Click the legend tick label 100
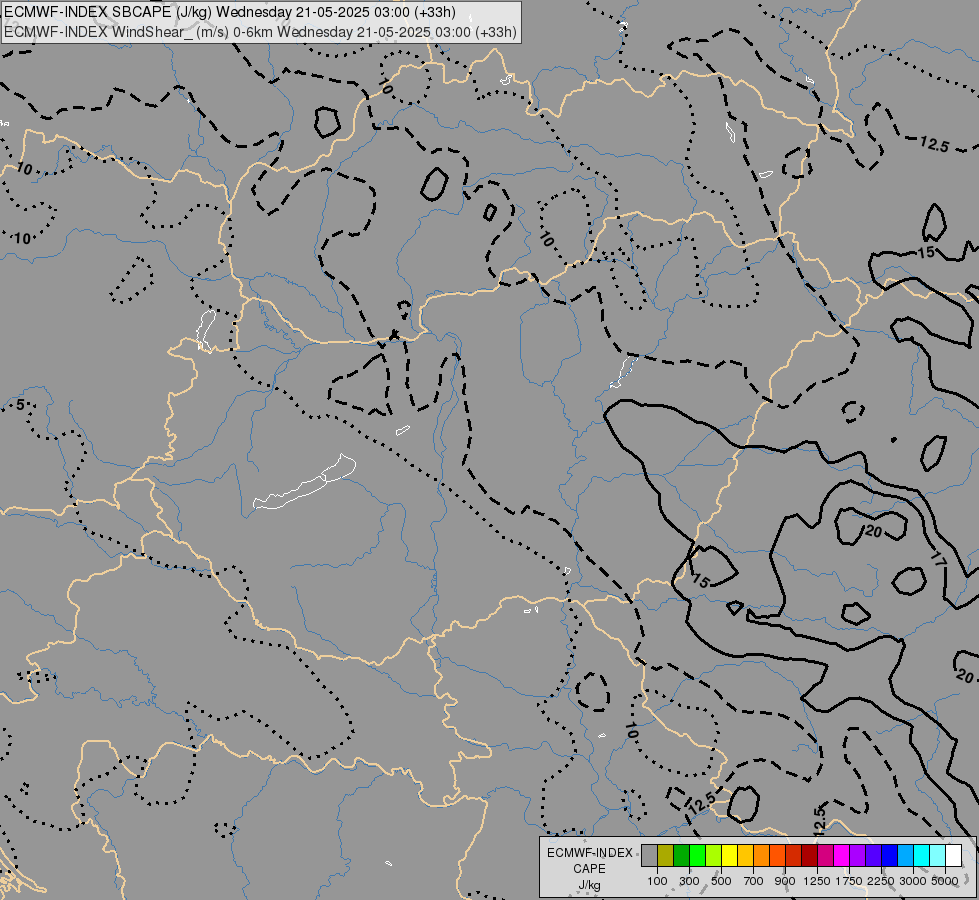Viewport: 979px width, 900px height. pyautogui.click(x=657, y=881)
